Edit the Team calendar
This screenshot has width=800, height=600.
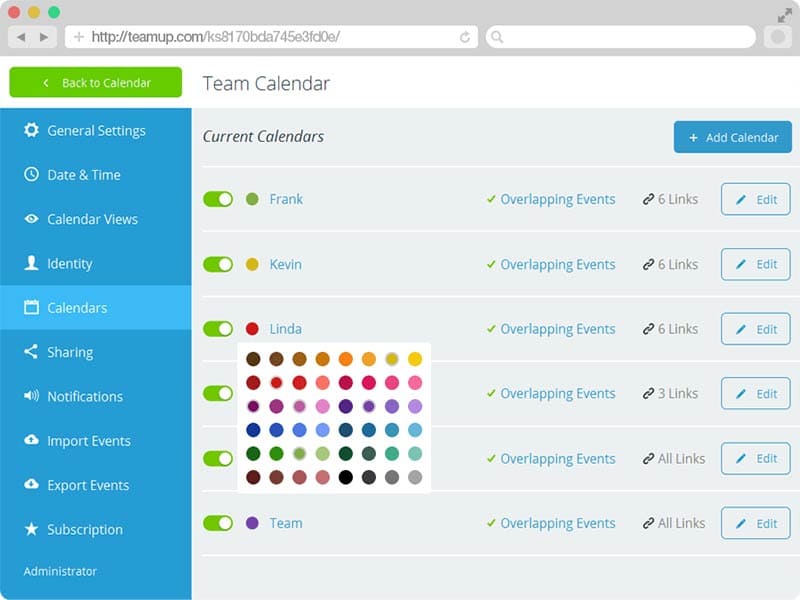point(756,523)
